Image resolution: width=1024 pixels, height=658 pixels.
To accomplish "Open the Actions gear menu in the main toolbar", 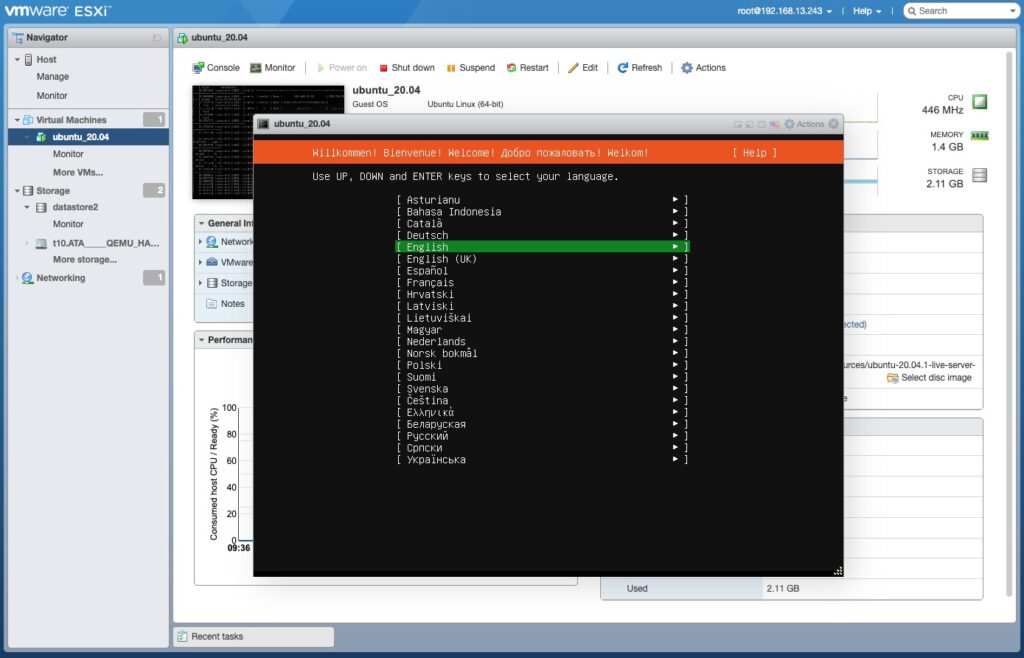I will 703,68.
